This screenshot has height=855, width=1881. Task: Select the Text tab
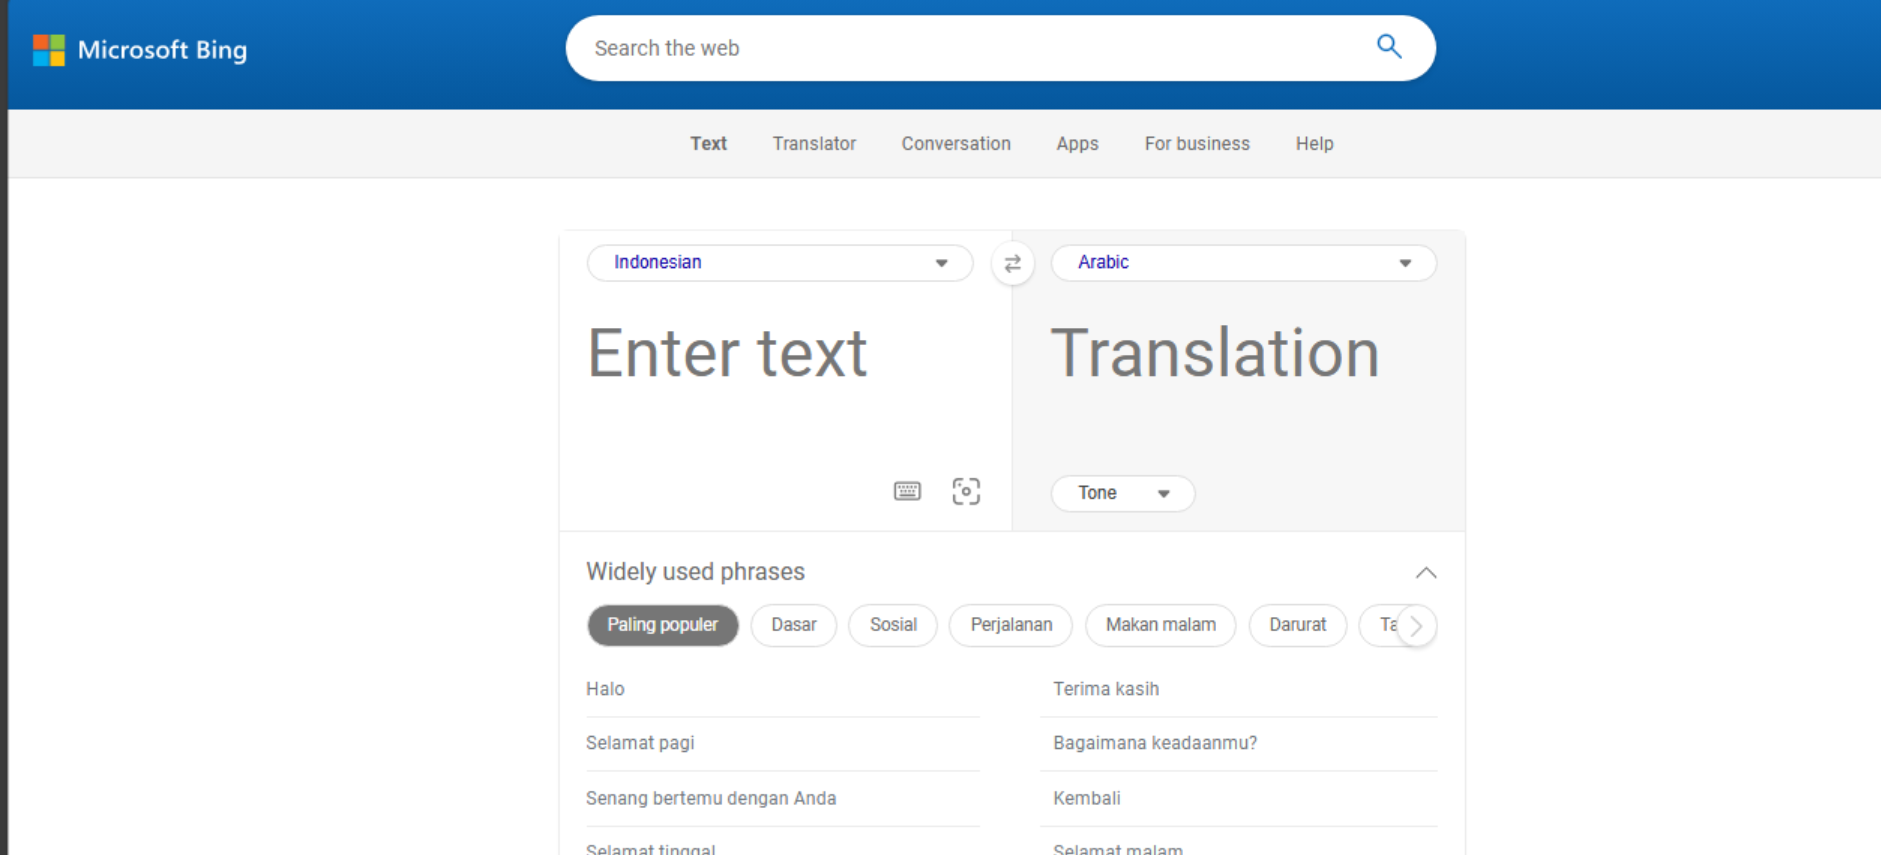(x=708, y=144)
